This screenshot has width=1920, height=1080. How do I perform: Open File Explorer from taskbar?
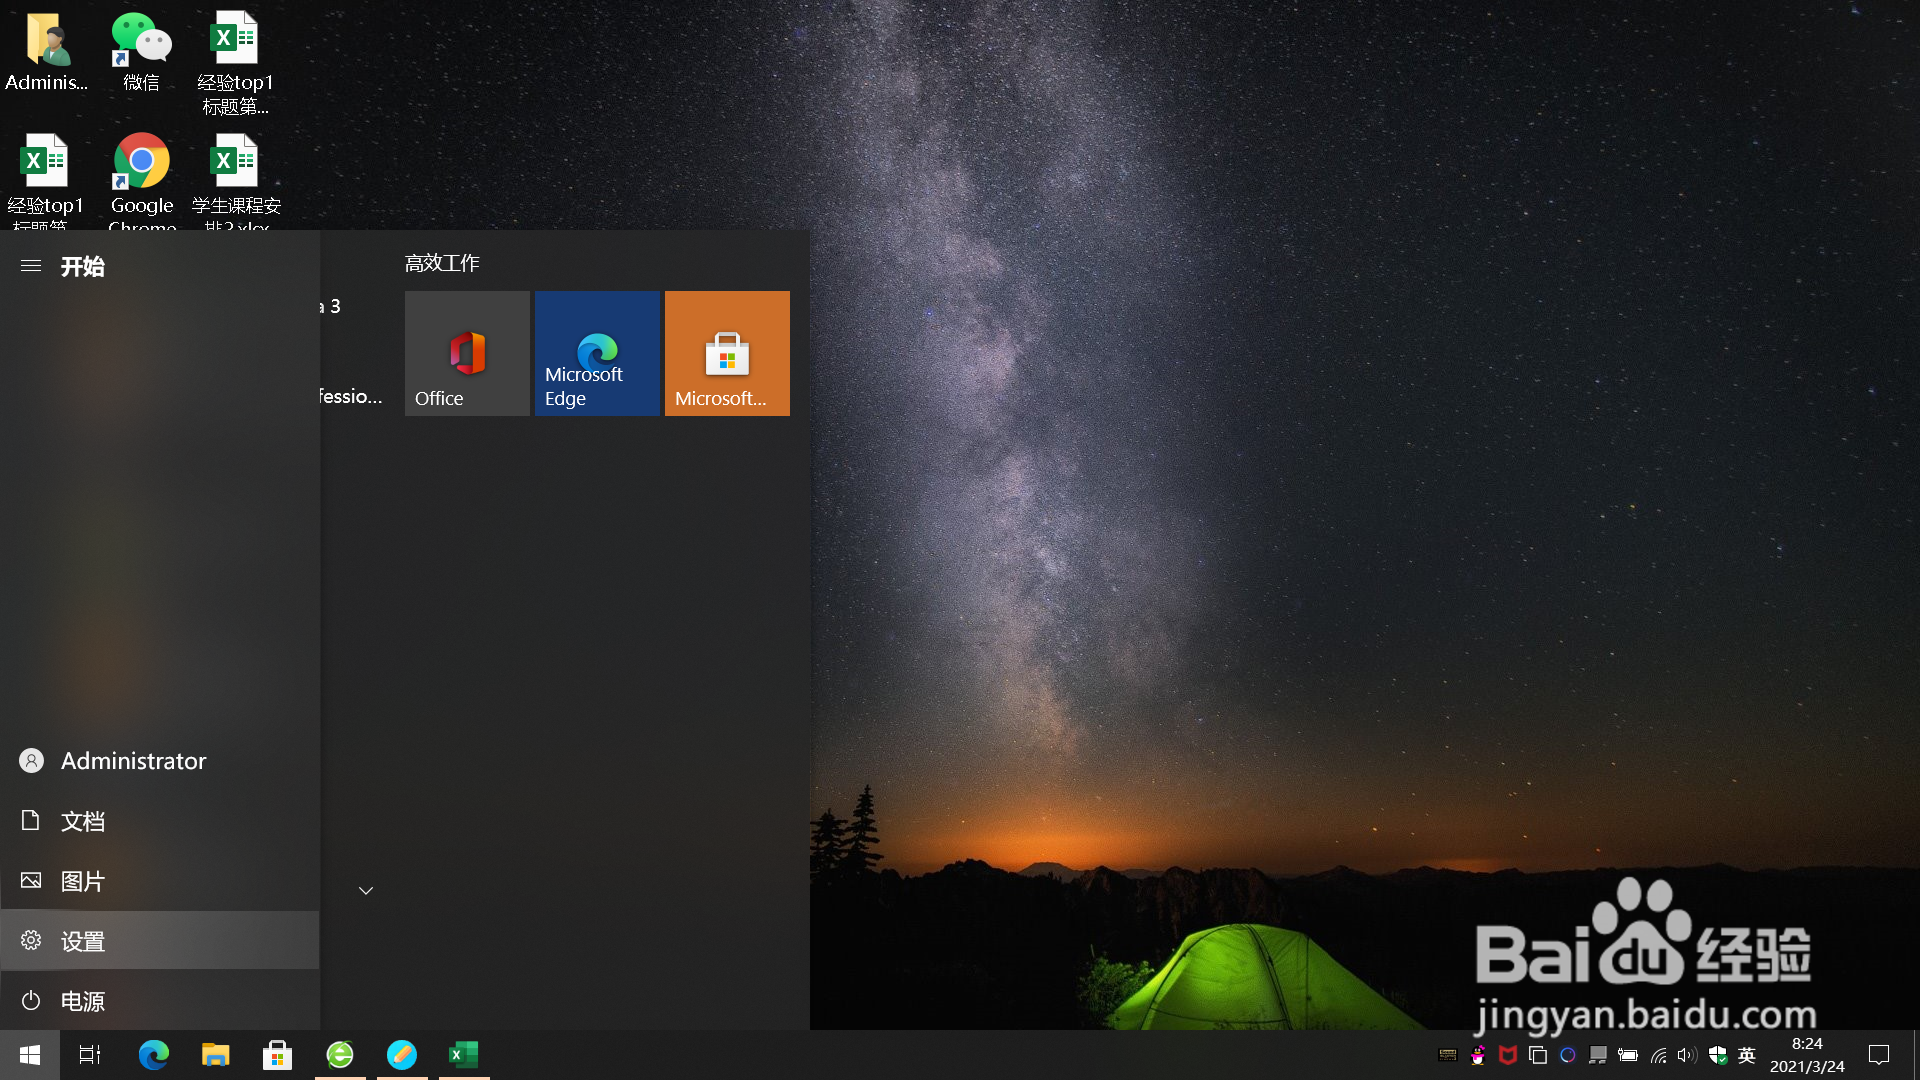tap(216, 1055)
